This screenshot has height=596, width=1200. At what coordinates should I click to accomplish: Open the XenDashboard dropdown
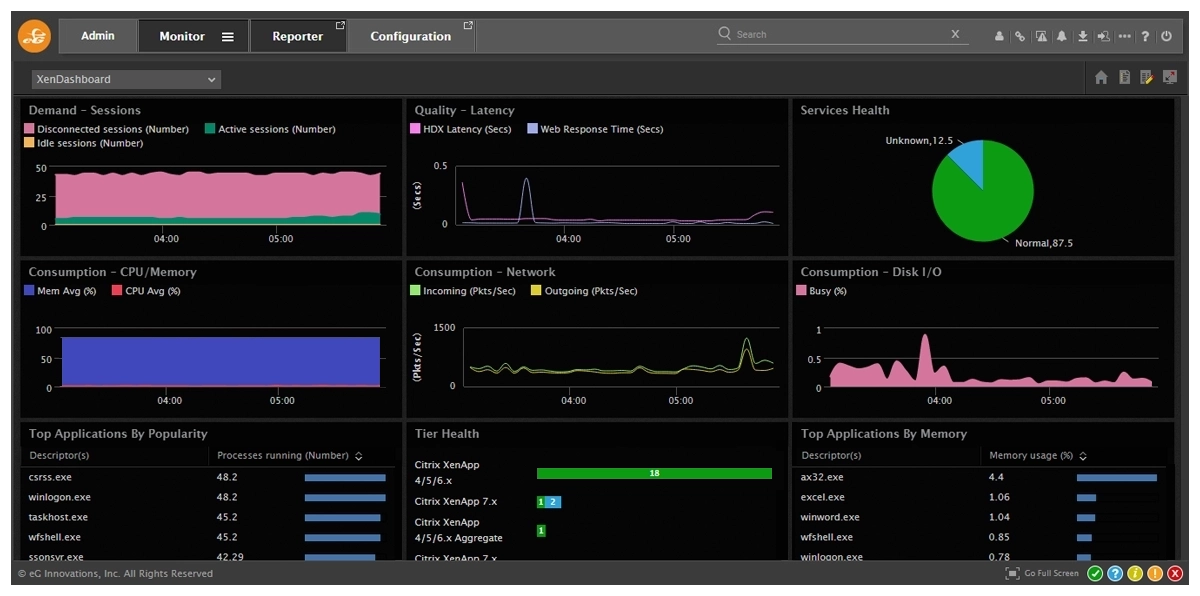(x=126, y=79)
